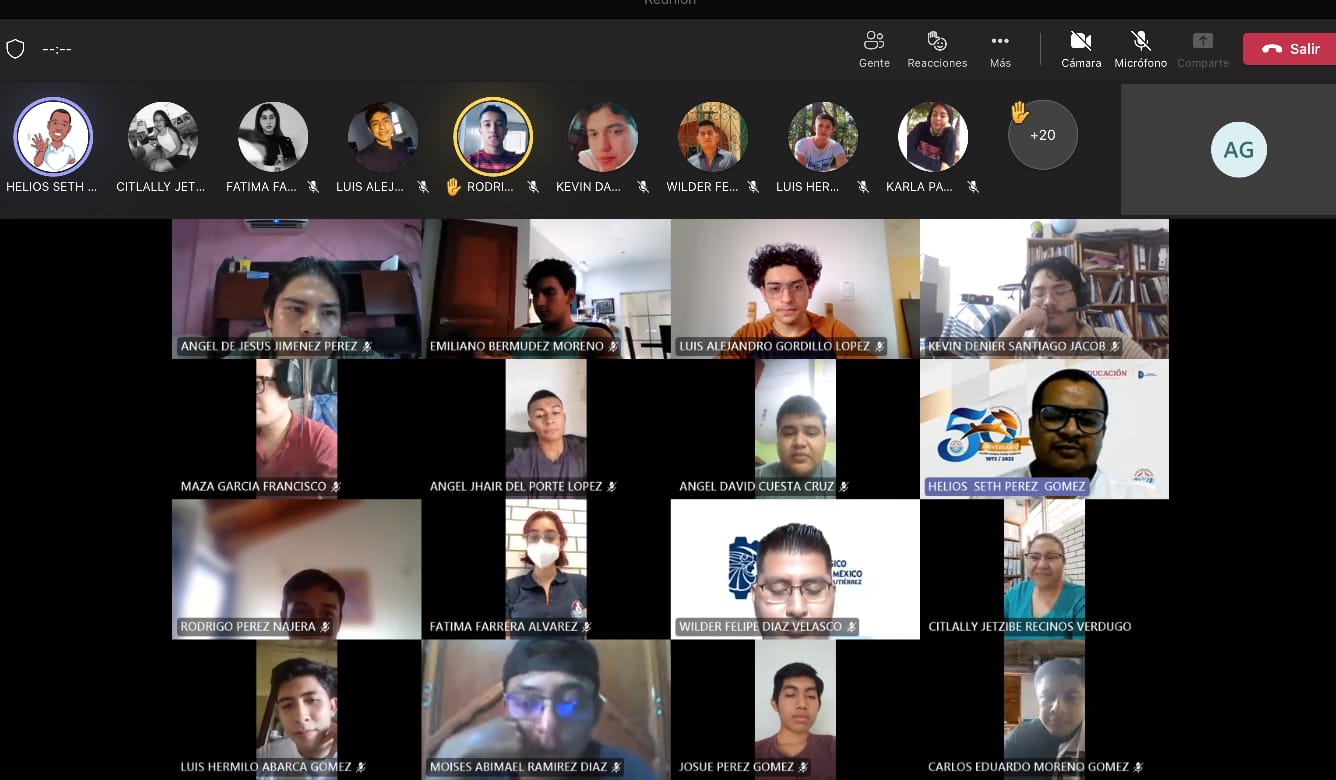Select Maza Garcia Francisco video tile
This screenshot has width=1336, height=780.
297,428
